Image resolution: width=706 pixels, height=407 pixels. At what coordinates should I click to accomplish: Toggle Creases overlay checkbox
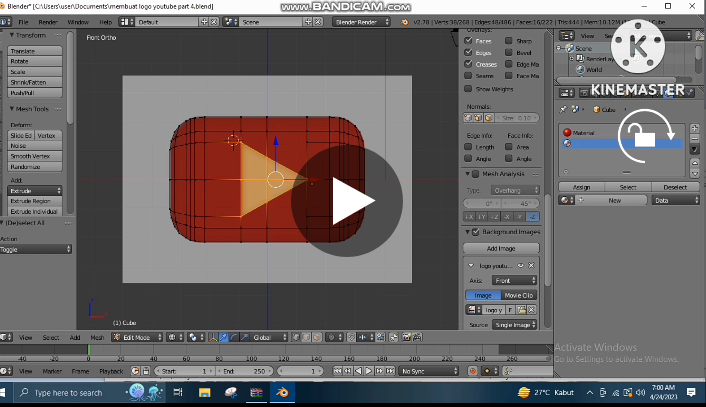click(x=468, y=64)
